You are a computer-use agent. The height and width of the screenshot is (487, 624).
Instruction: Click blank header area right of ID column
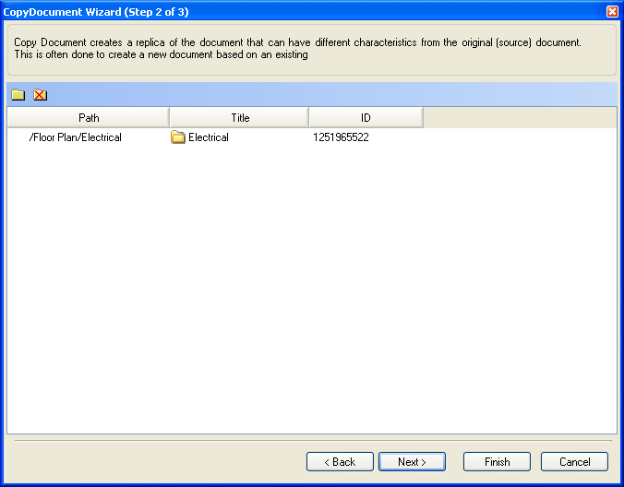(520, 118)
